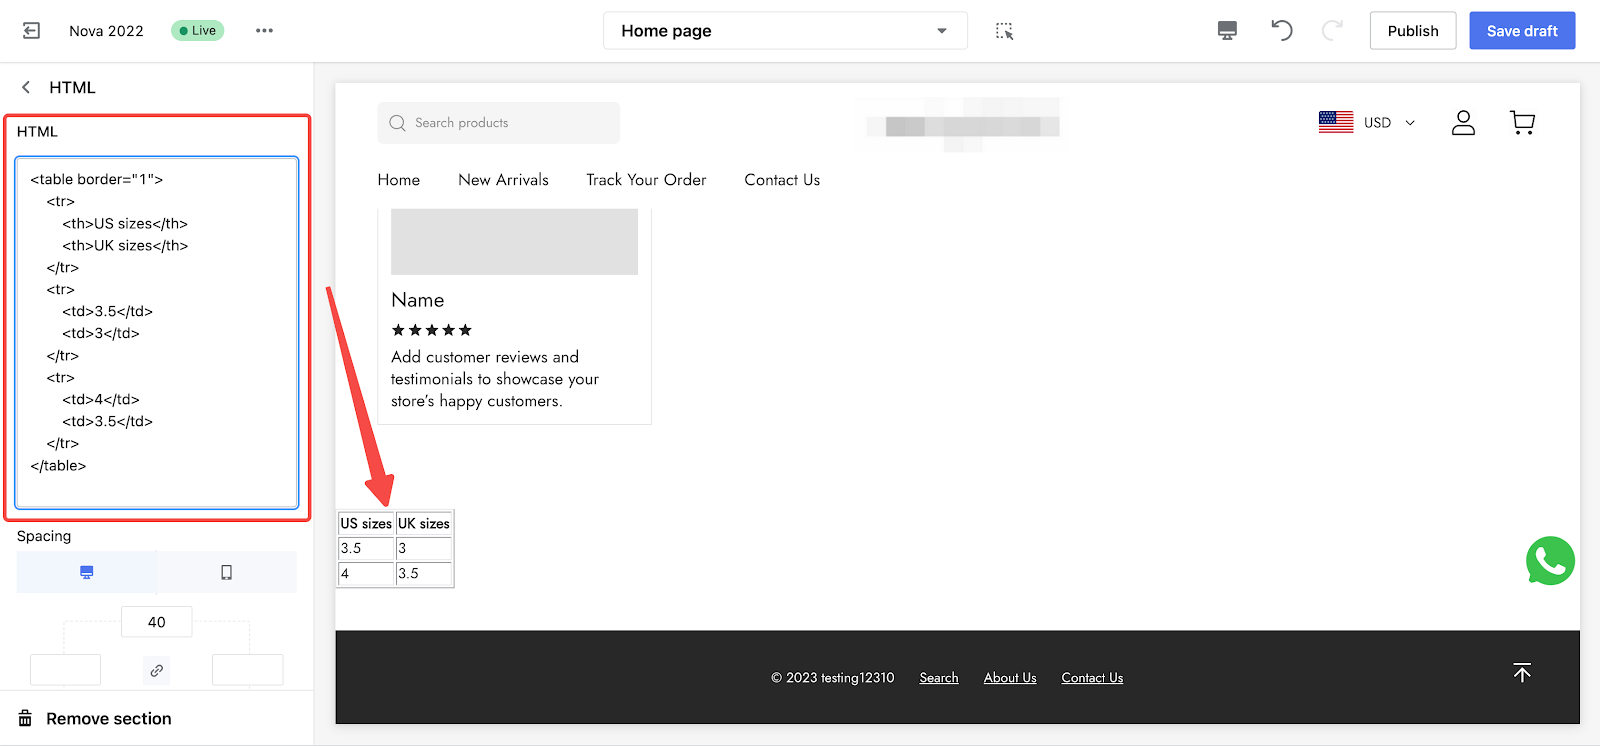Image resolution: width=1600 pixels, height=746 pixels.
Task: Go back from HTML panel
Action: 26,87
